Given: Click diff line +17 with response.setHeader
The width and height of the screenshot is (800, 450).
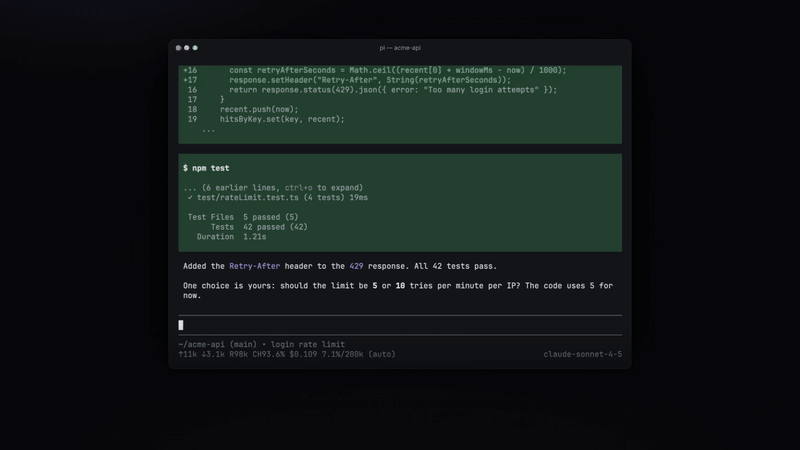Looking at the screenshot, I should pos(347,80).
